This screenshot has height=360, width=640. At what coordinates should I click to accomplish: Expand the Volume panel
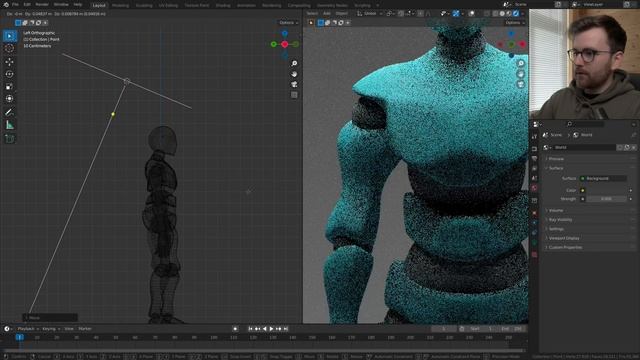[590, 211]
